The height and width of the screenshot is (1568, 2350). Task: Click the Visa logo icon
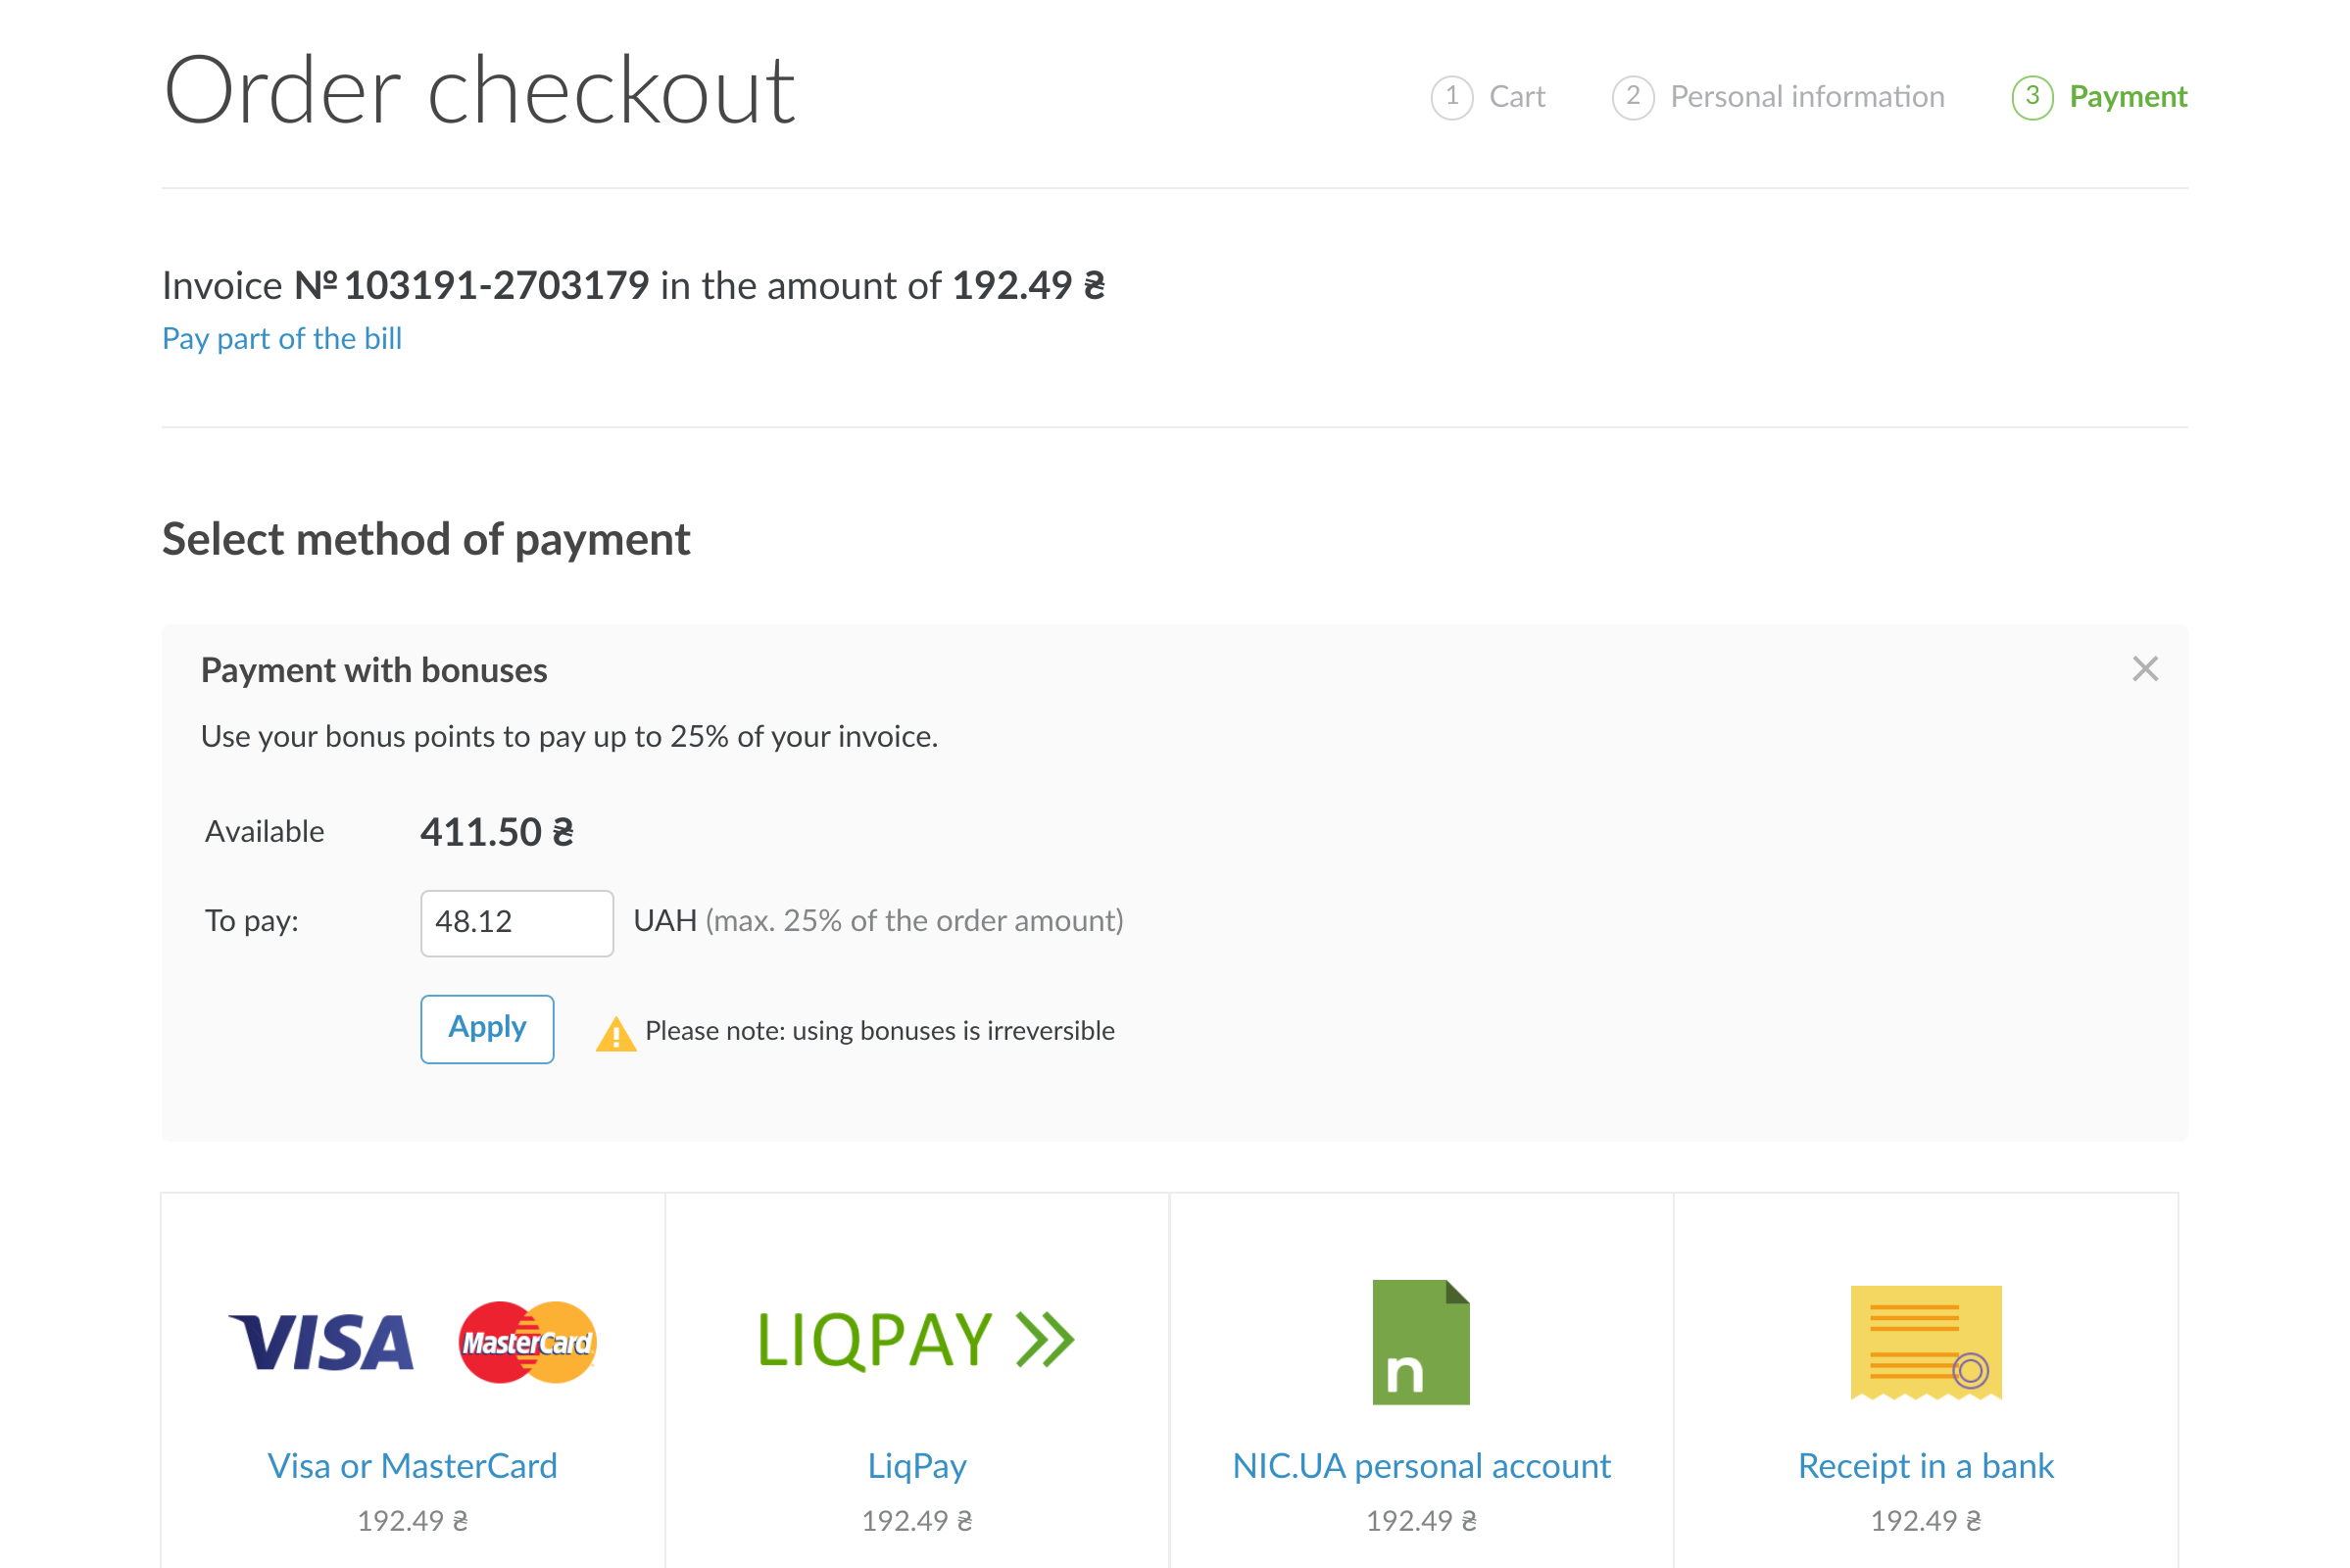[x=321, y=1342]
